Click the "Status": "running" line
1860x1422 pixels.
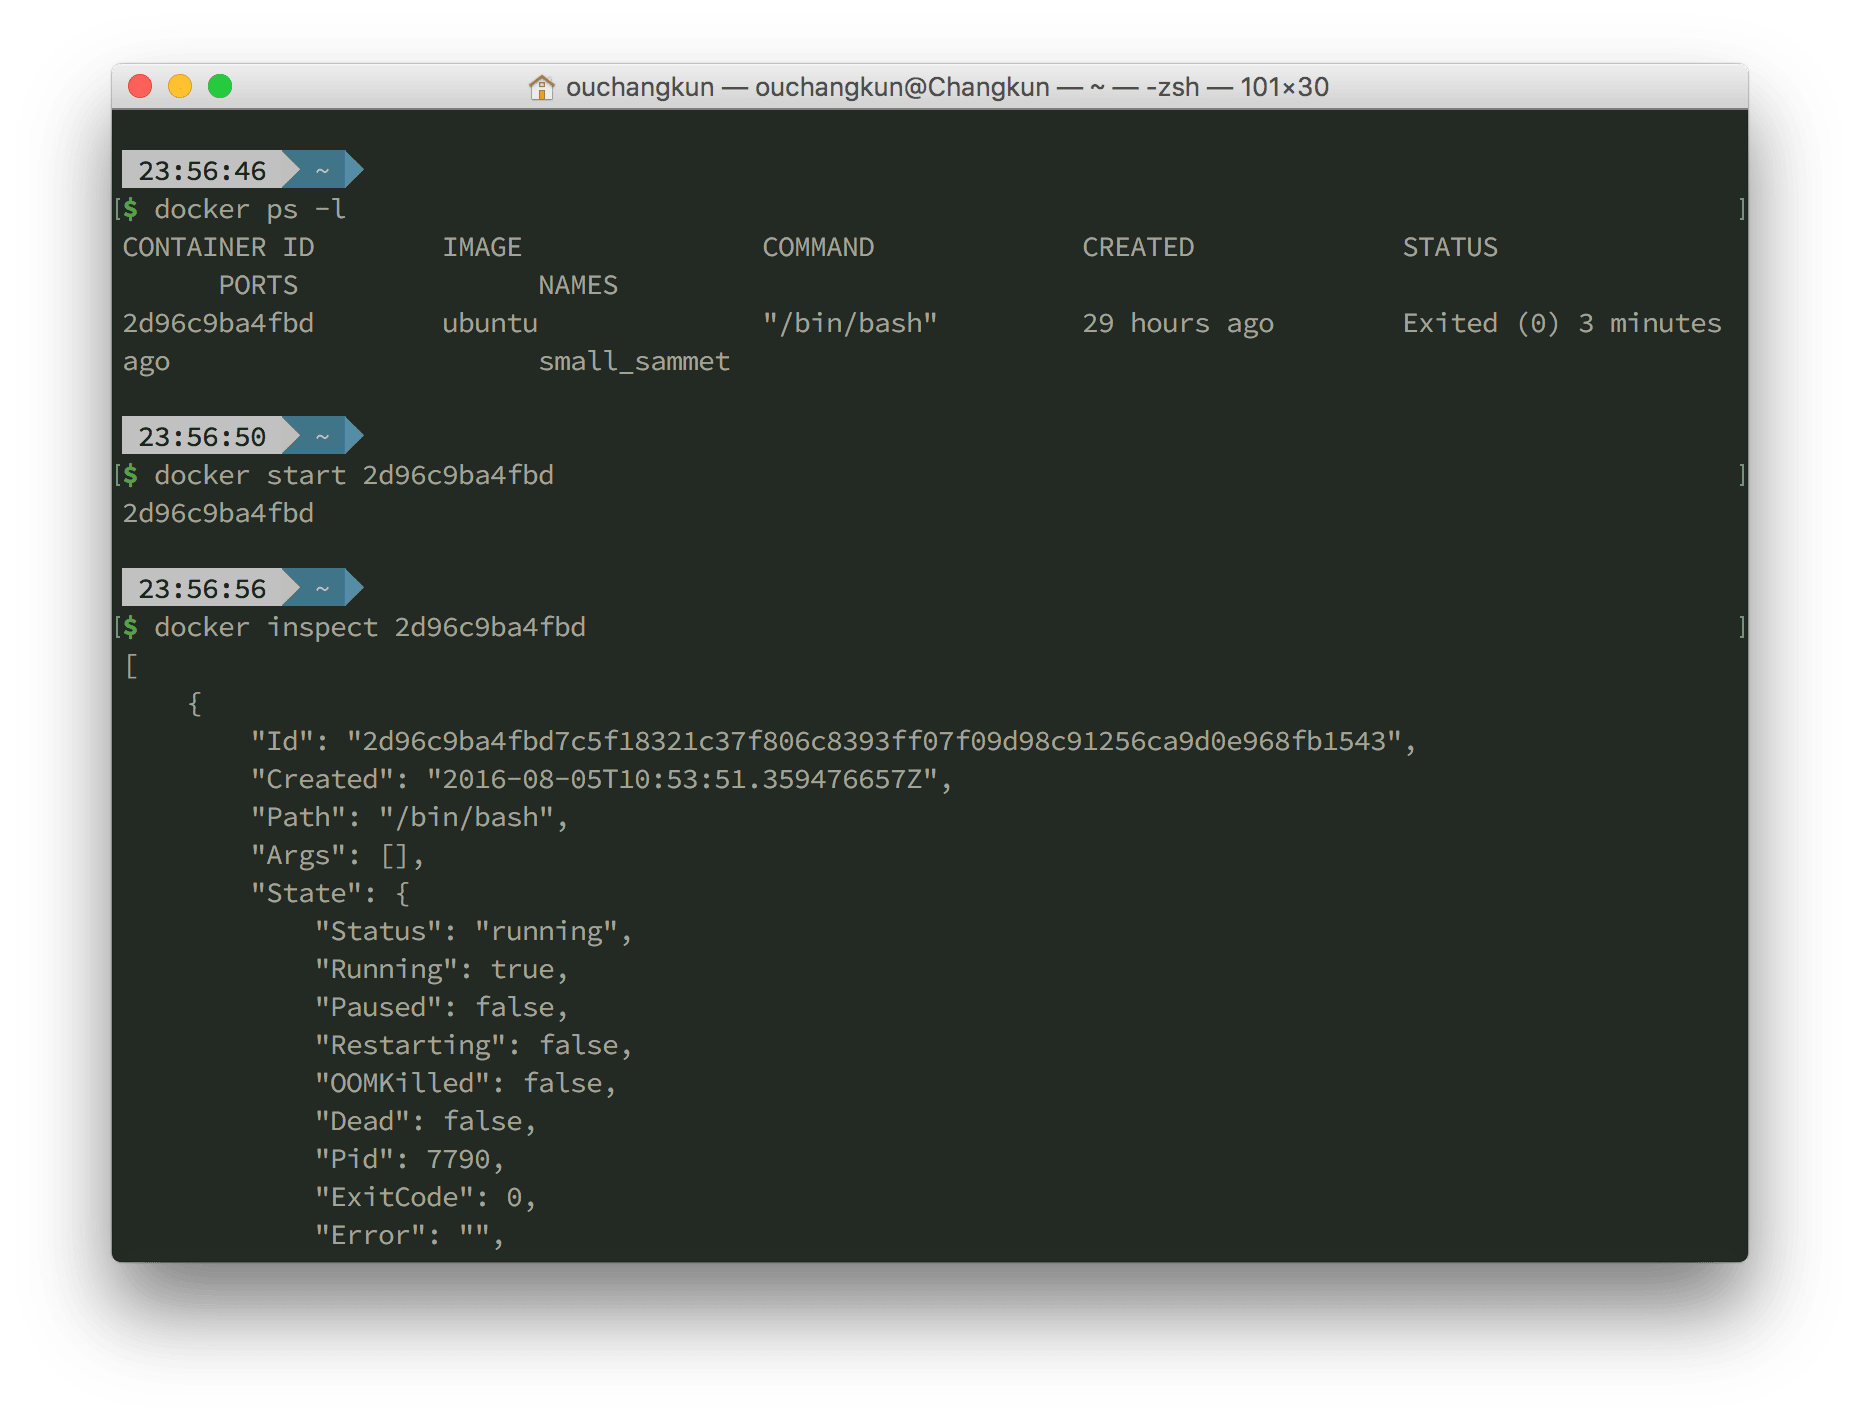(x=473, y=931)
